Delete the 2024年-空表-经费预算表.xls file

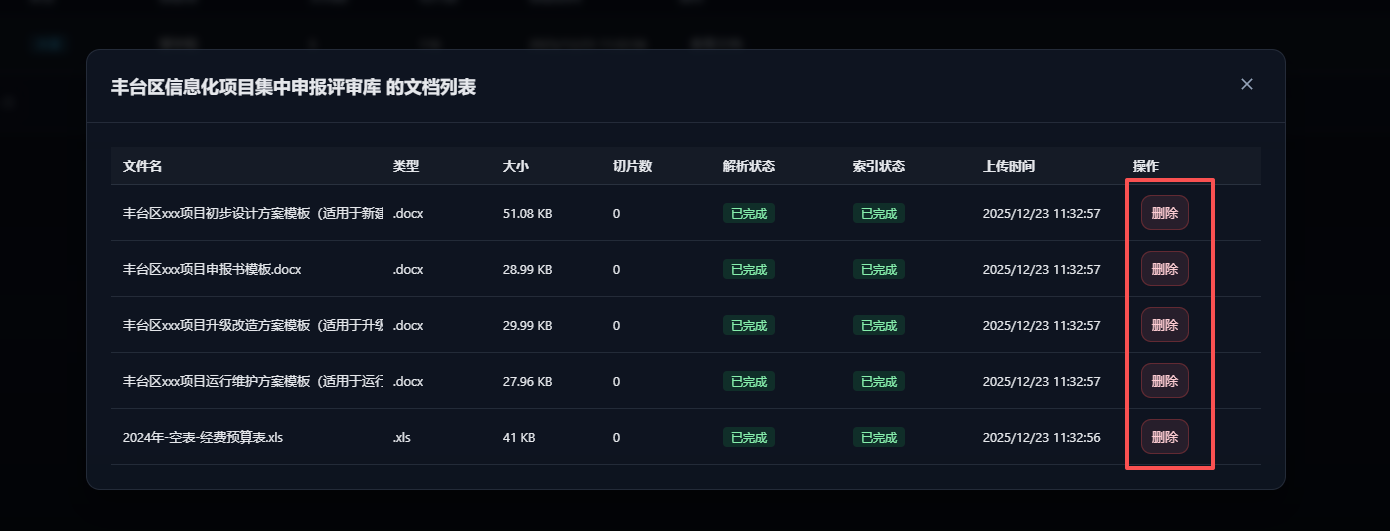1164,437
